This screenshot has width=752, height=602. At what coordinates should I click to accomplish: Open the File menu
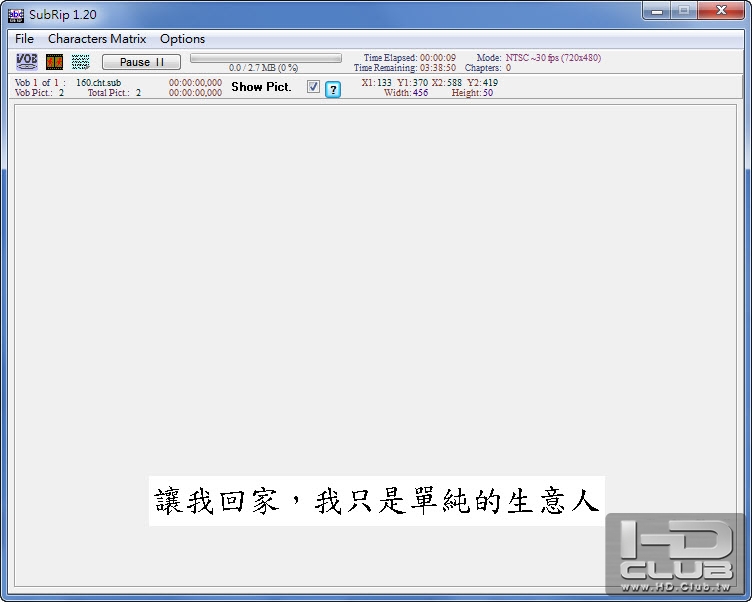coord(24,39)
